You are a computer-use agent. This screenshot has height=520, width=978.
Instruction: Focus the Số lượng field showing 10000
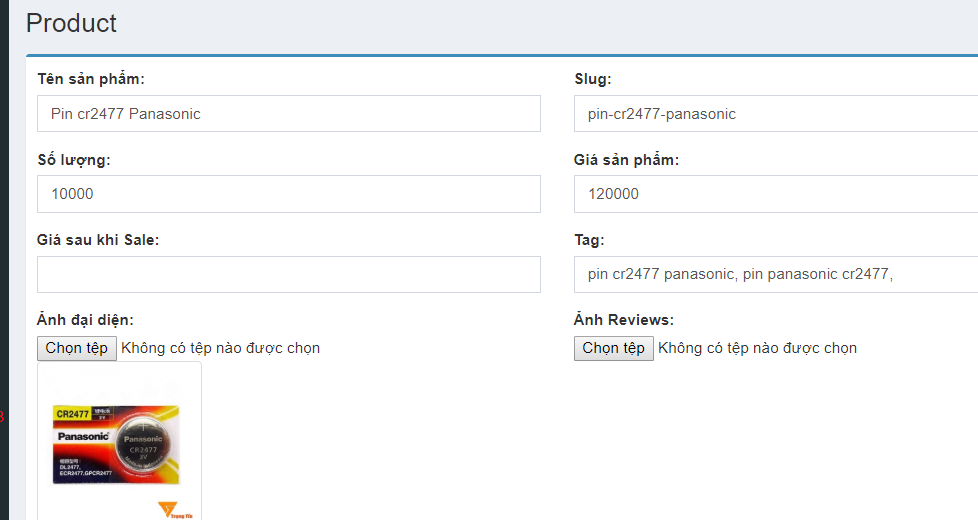click(x=289, y=194)
